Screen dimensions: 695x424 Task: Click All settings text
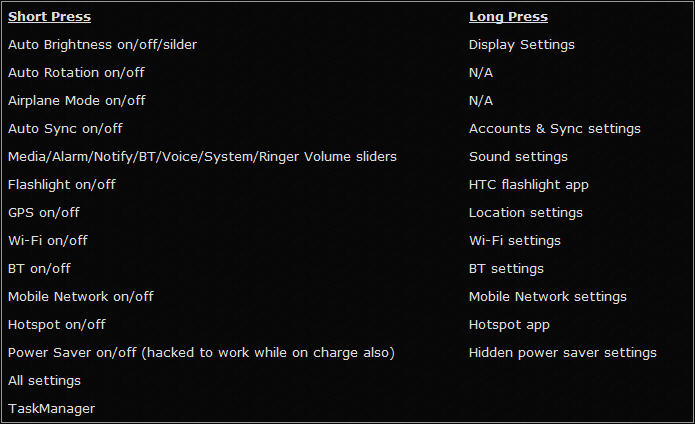(44, 381)
